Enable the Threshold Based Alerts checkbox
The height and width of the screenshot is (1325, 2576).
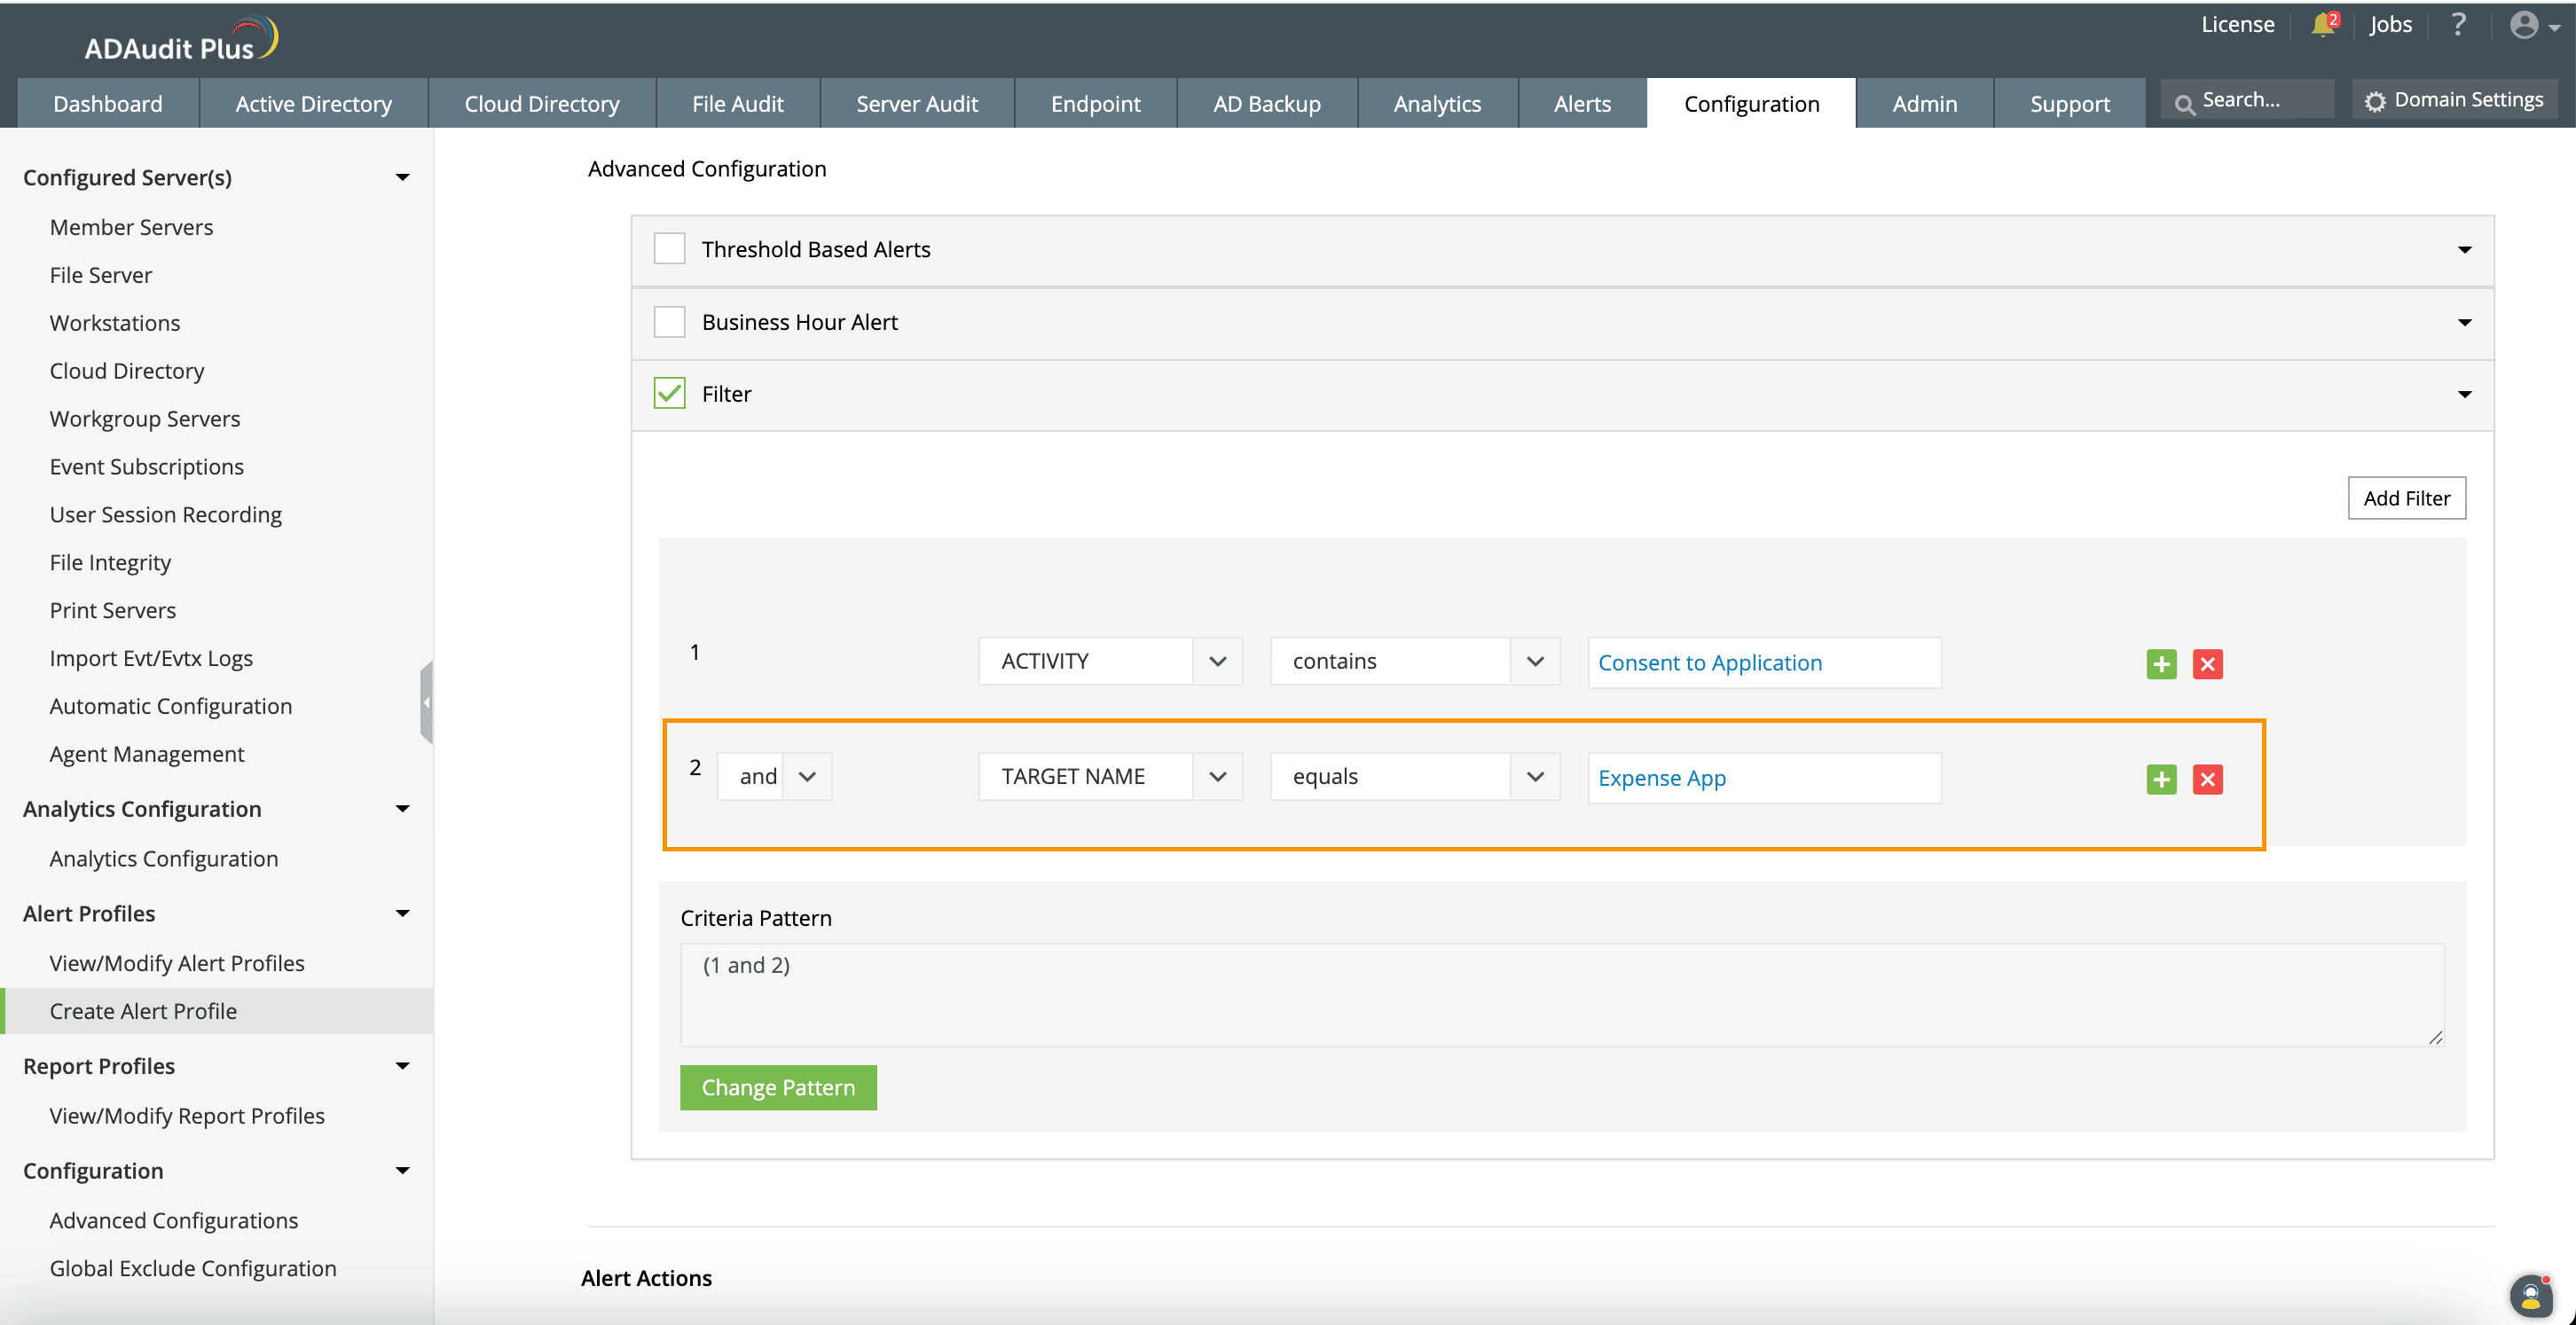669,249
